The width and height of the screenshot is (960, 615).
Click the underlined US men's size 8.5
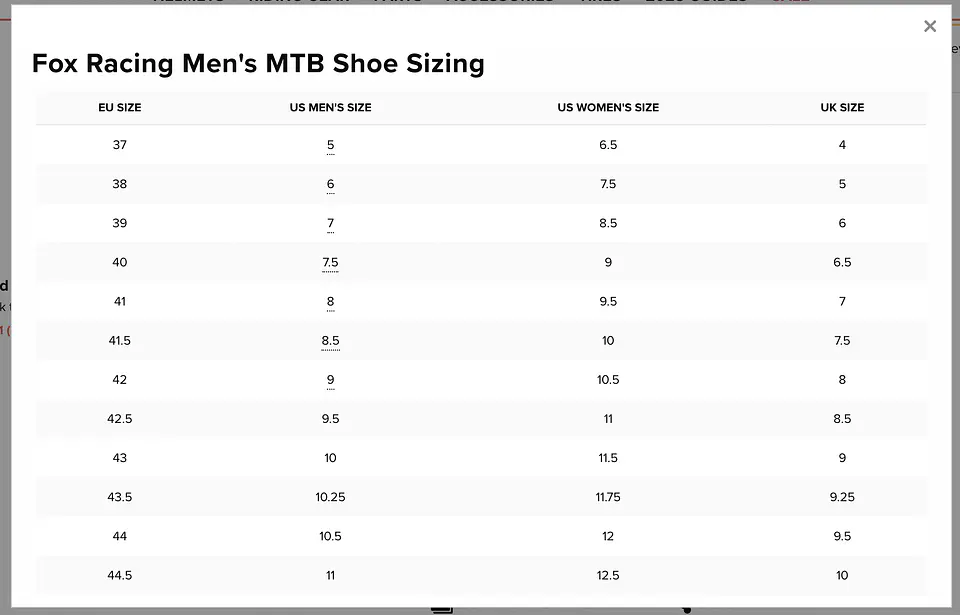coord(331,341)
